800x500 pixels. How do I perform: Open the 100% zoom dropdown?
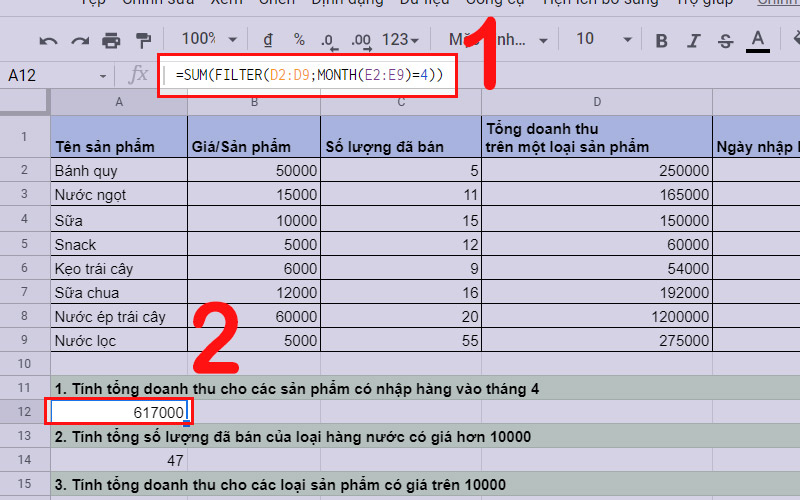tap(208, 39)
